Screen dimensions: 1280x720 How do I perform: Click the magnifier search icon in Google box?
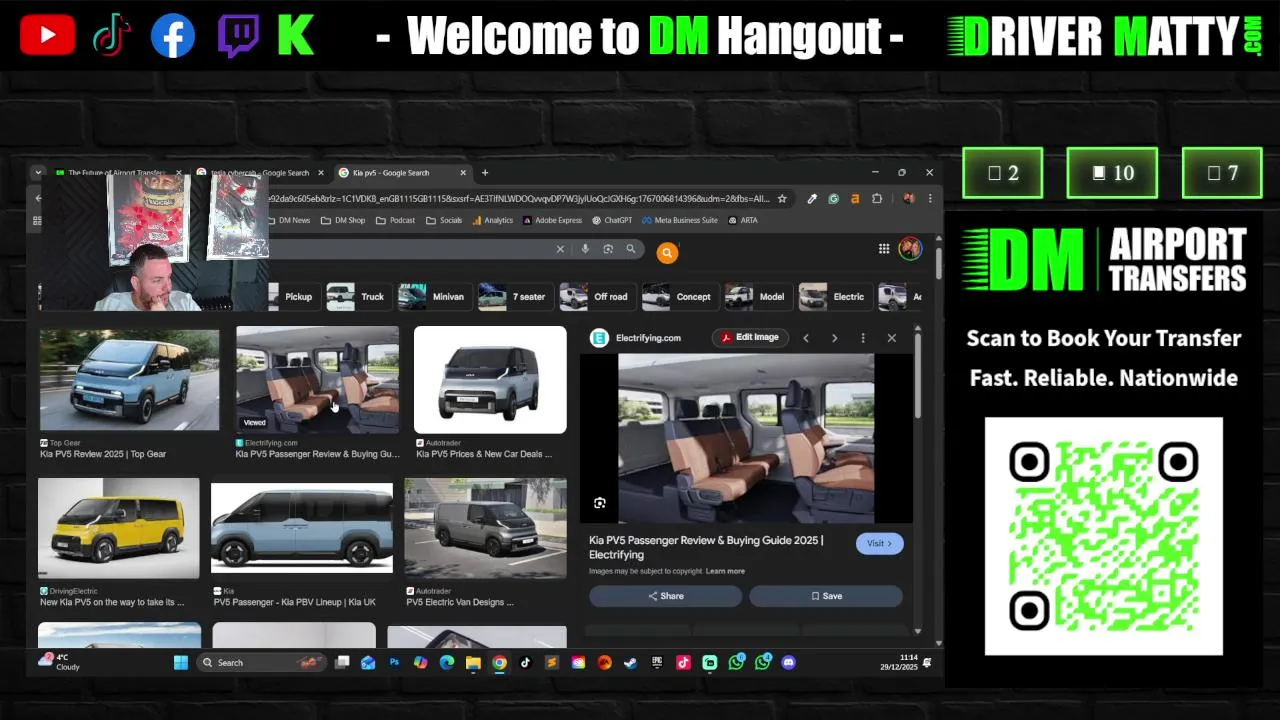pos(631,249)
